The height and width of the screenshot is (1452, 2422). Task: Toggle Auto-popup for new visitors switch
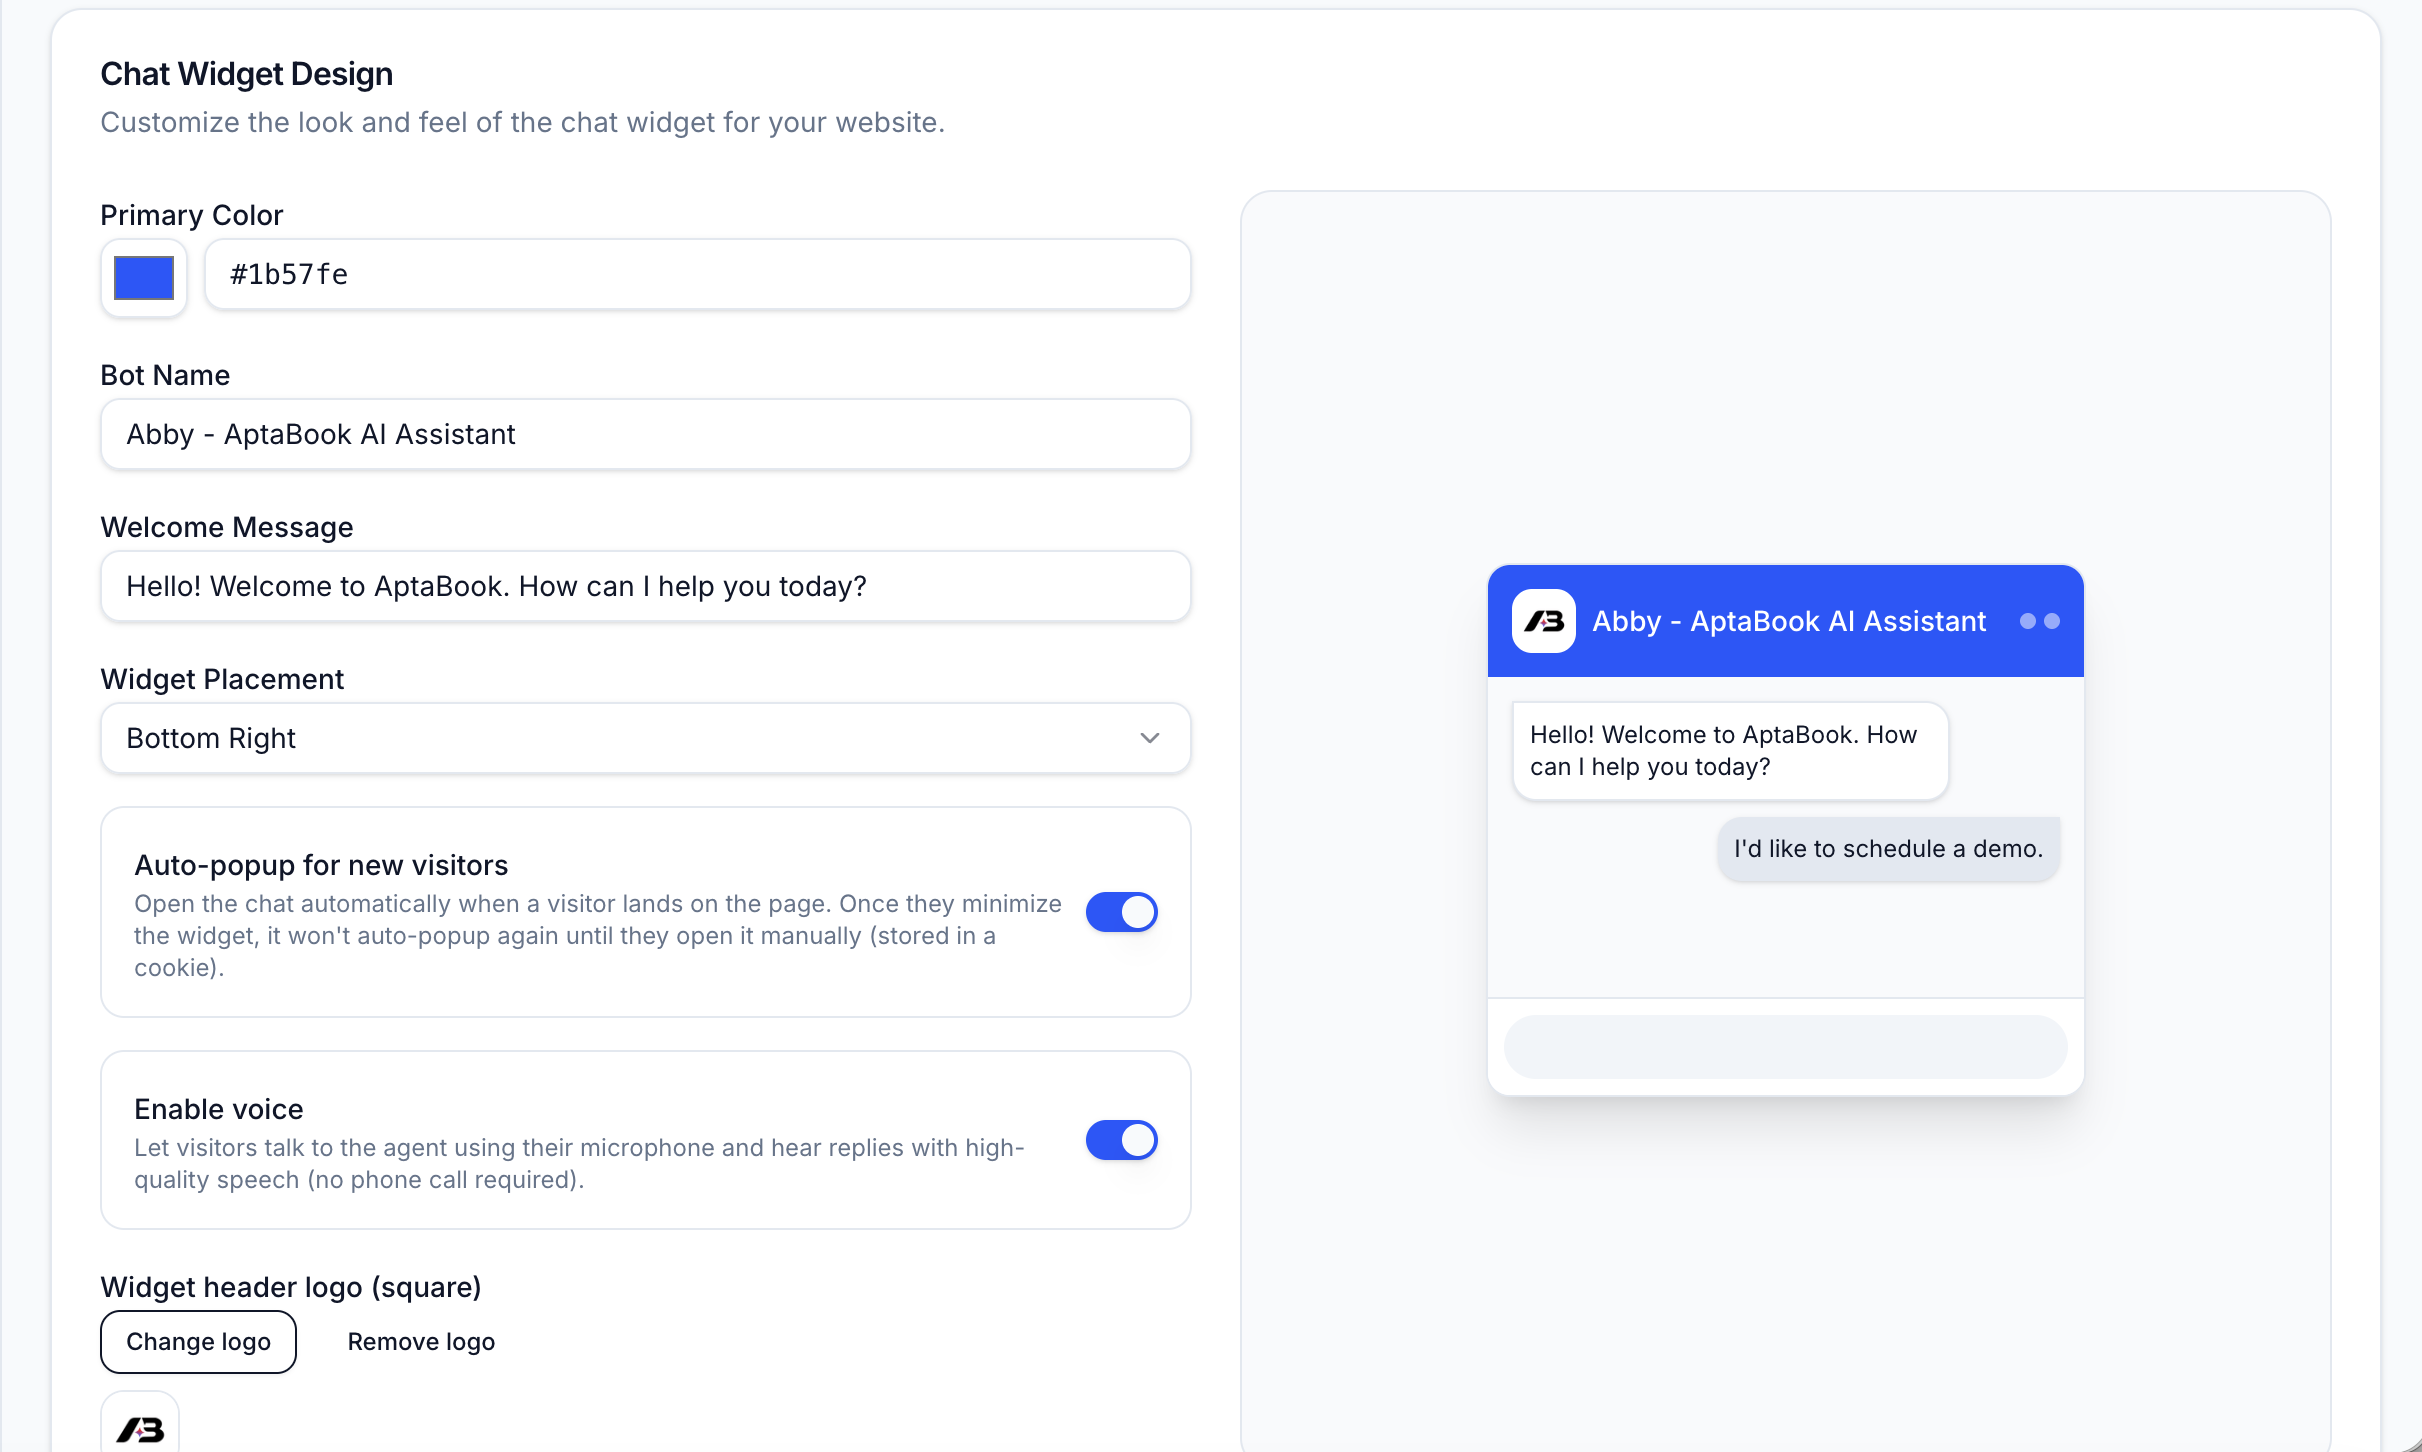1121,912
